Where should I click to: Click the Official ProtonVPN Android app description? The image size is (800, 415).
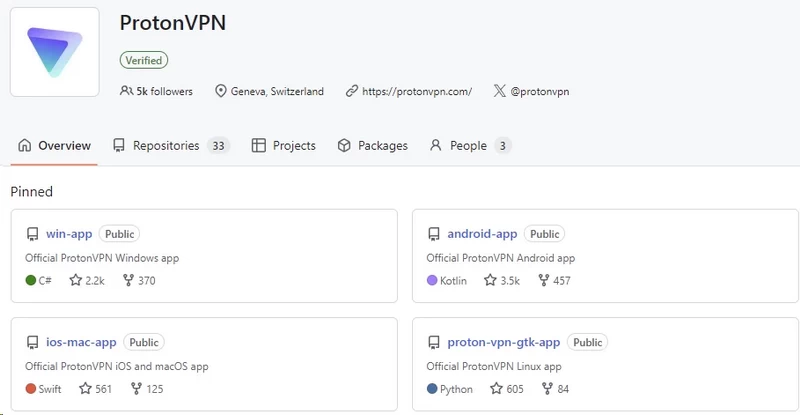(501, 258)
